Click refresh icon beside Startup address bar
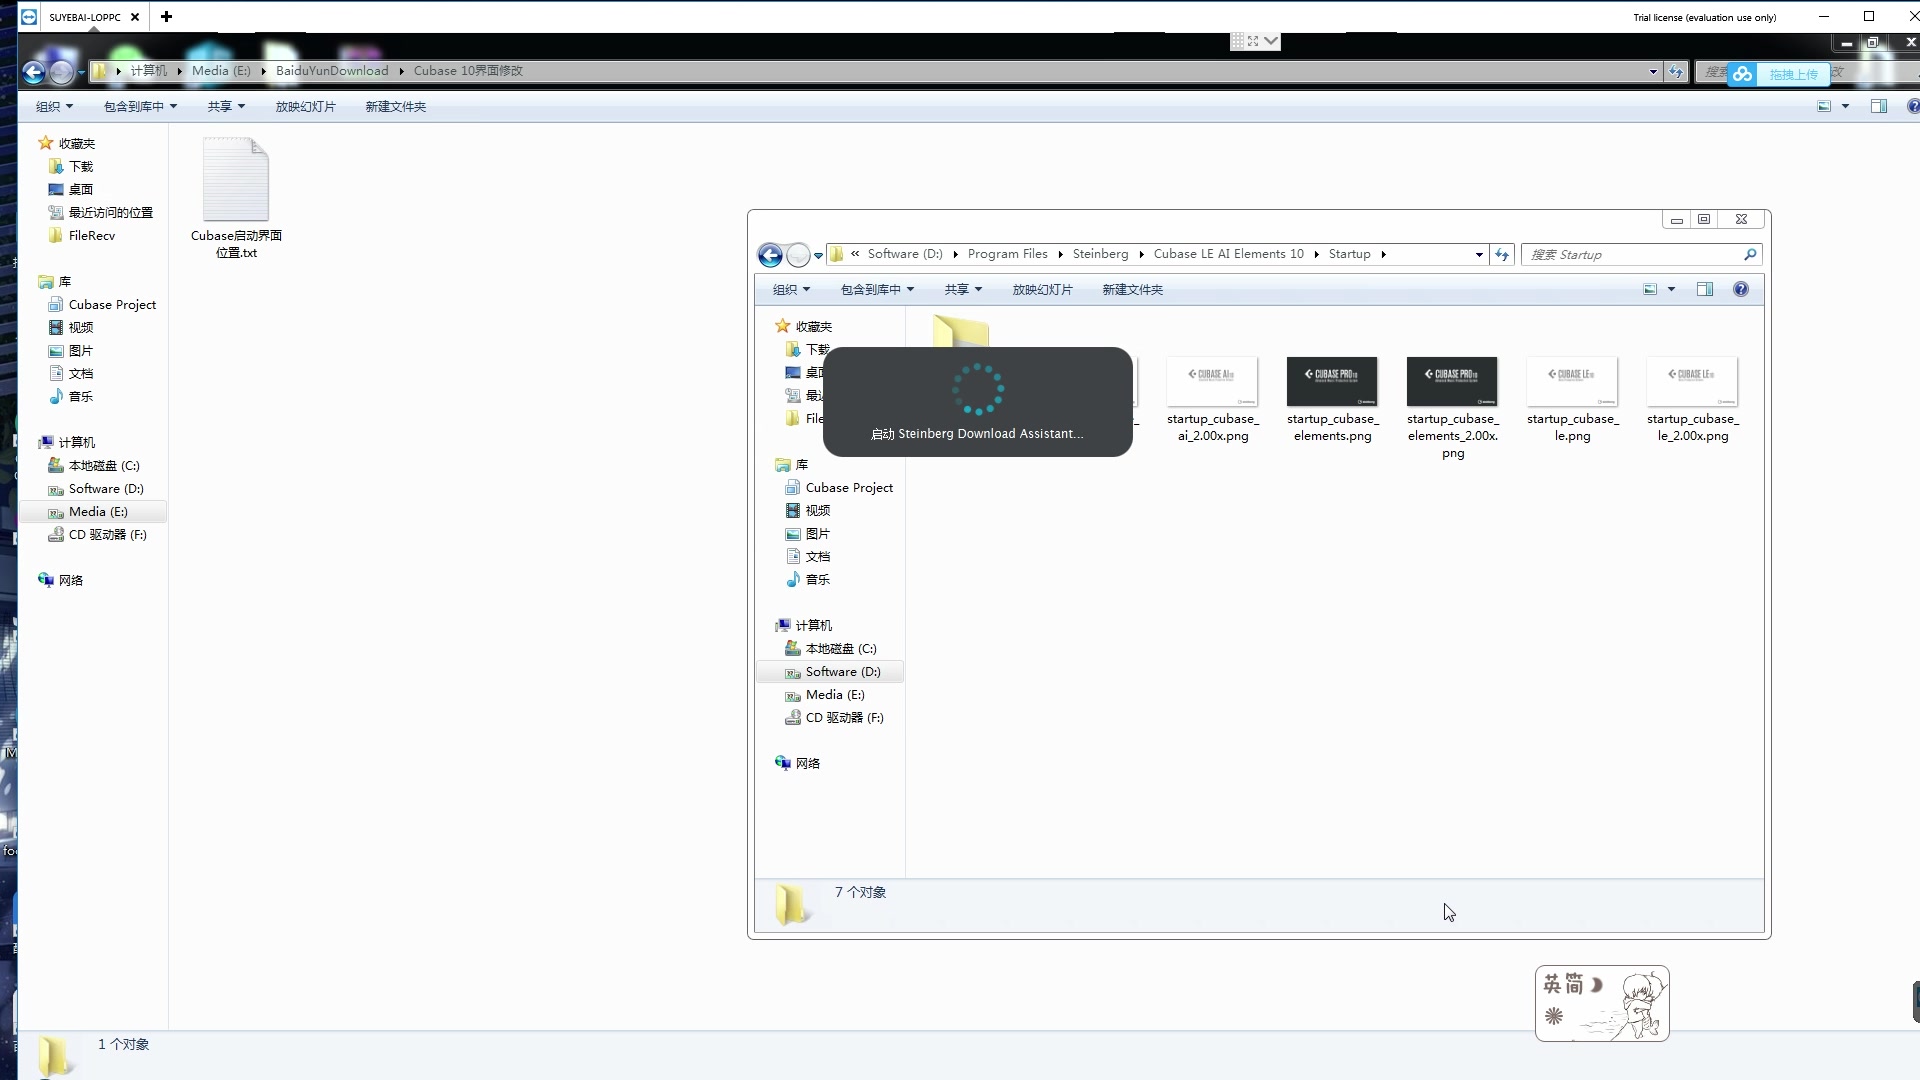Image resolution: width=1920 pixels, height=1080 pixels. [x=1502, y=255]
